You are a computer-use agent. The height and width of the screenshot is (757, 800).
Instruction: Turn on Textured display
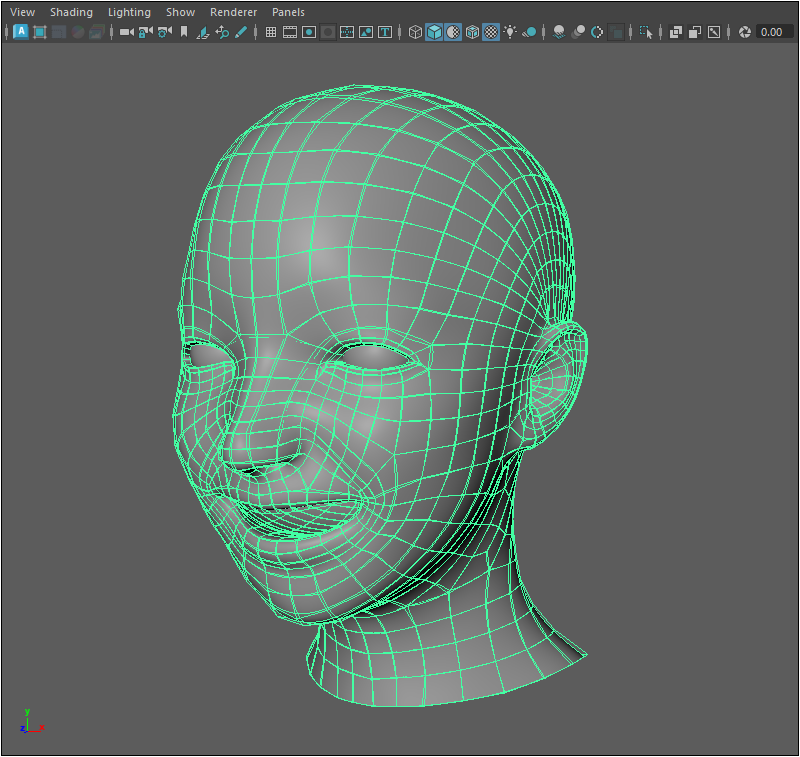[491, 32]
